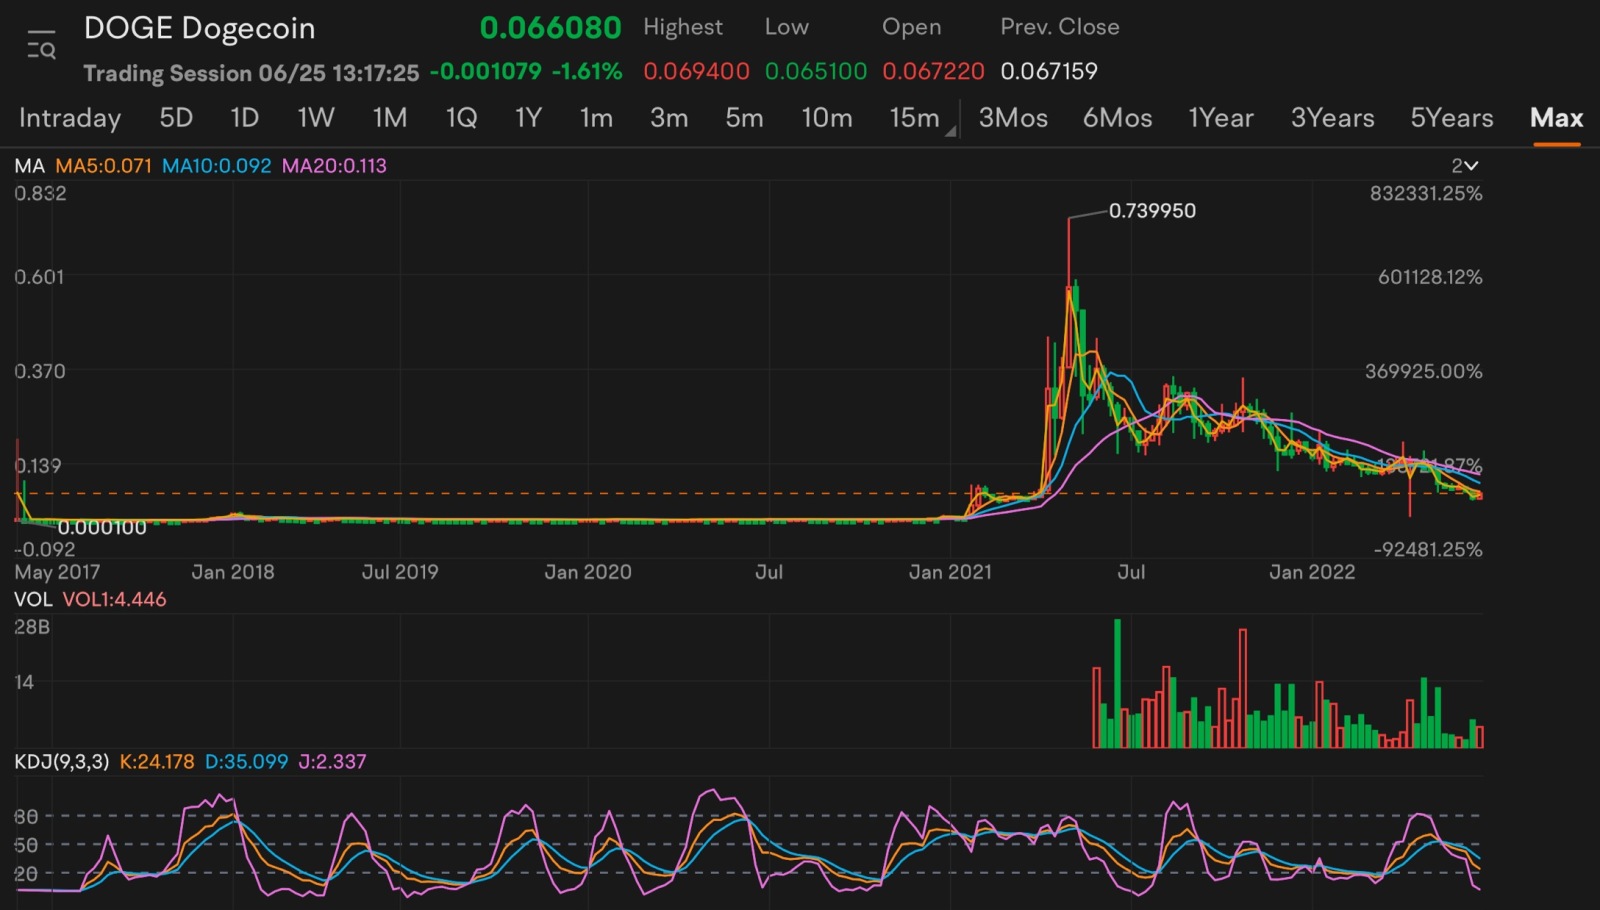Select the 10m minute interval

tap(827, 118)
